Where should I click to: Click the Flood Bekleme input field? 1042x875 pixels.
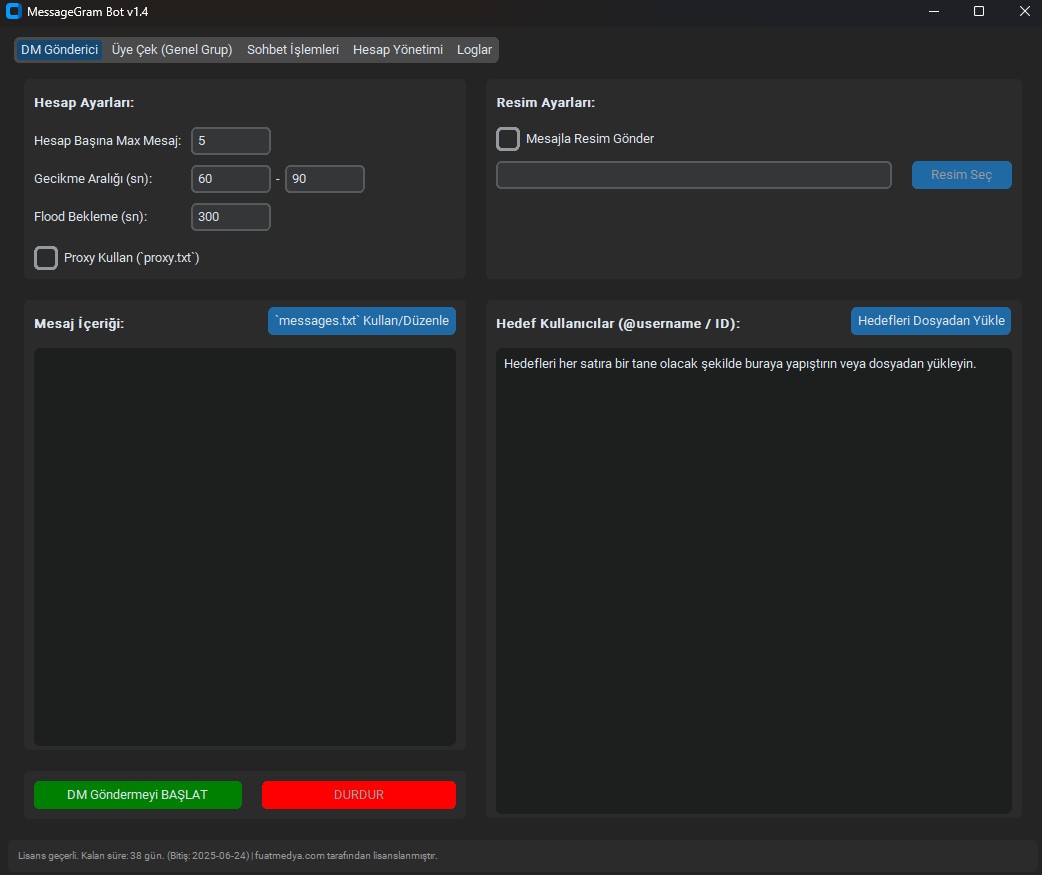point(231,217)
